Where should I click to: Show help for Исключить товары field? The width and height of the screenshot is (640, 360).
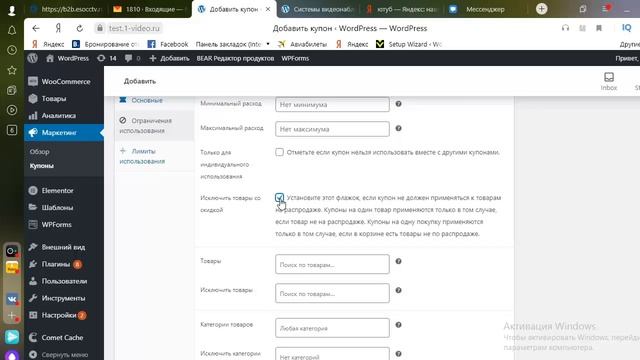[398, 290]
